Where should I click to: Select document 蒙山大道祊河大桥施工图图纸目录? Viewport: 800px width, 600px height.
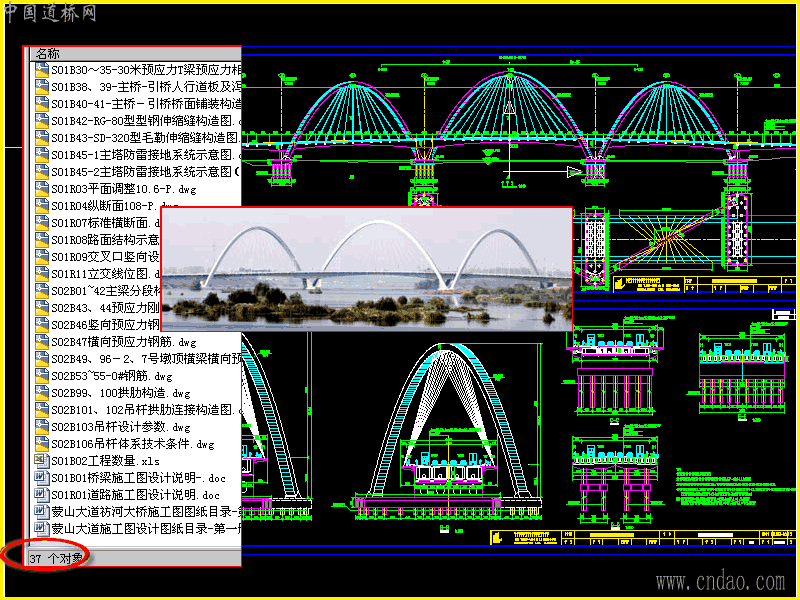(146, 512)
